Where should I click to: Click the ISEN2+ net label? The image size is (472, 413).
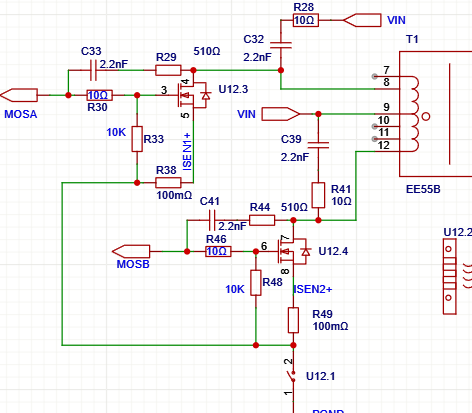point(313,289)
